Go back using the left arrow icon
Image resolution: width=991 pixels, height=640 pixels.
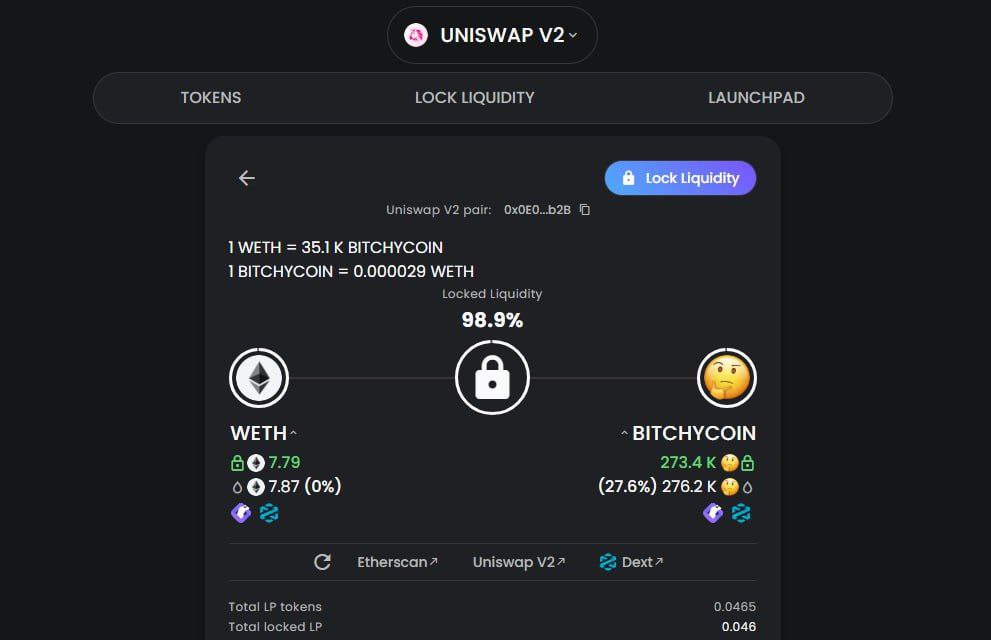(246, 178)
